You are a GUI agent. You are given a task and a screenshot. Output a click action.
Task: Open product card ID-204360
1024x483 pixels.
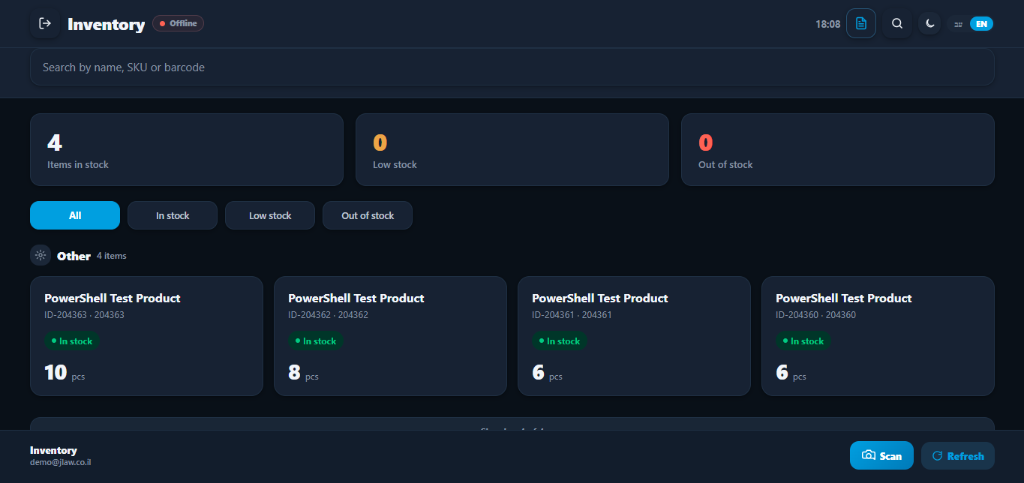878,335
